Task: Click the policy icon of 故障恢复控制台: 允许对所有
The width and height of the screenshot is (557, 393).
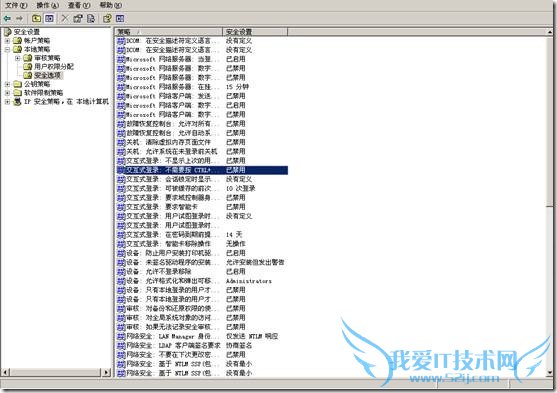Action: tap(121, 124)
